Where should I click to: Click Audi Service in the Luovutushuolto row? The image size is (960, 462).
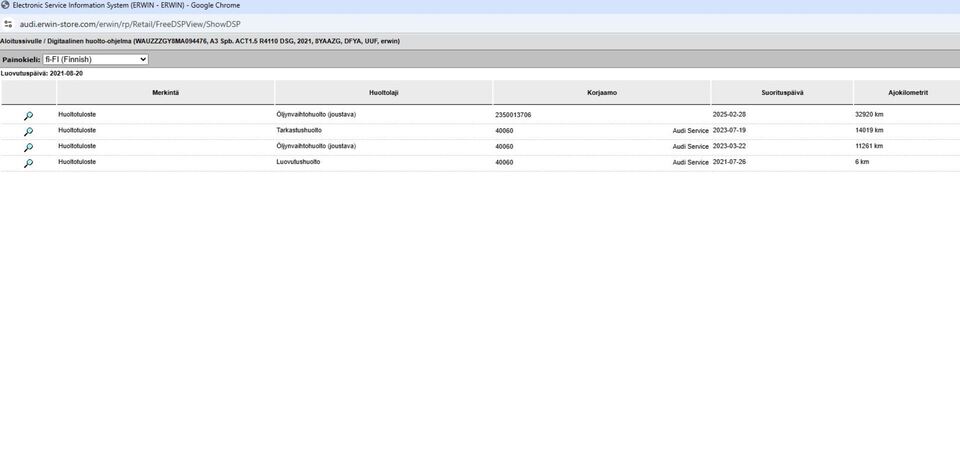point(690,162)
